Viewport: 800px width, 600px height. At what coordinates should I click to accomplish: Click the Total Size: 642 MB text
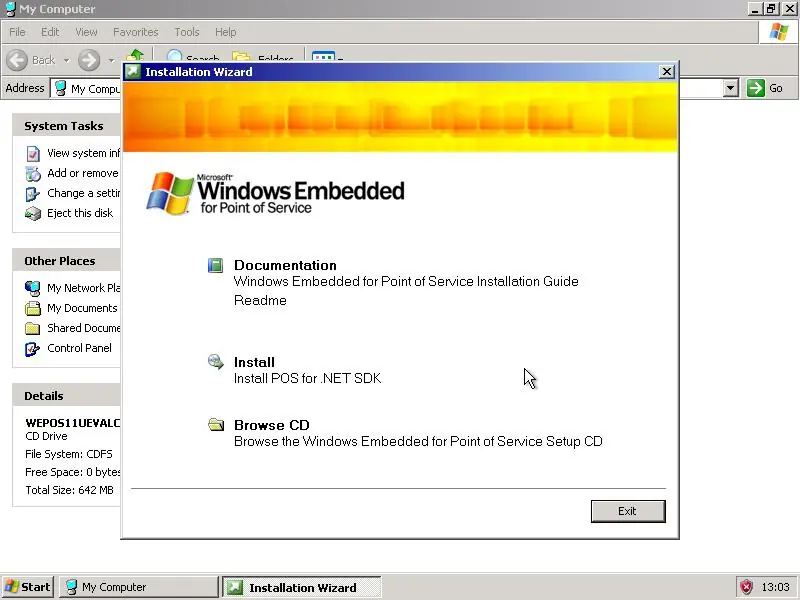click(x=69, y=490)
